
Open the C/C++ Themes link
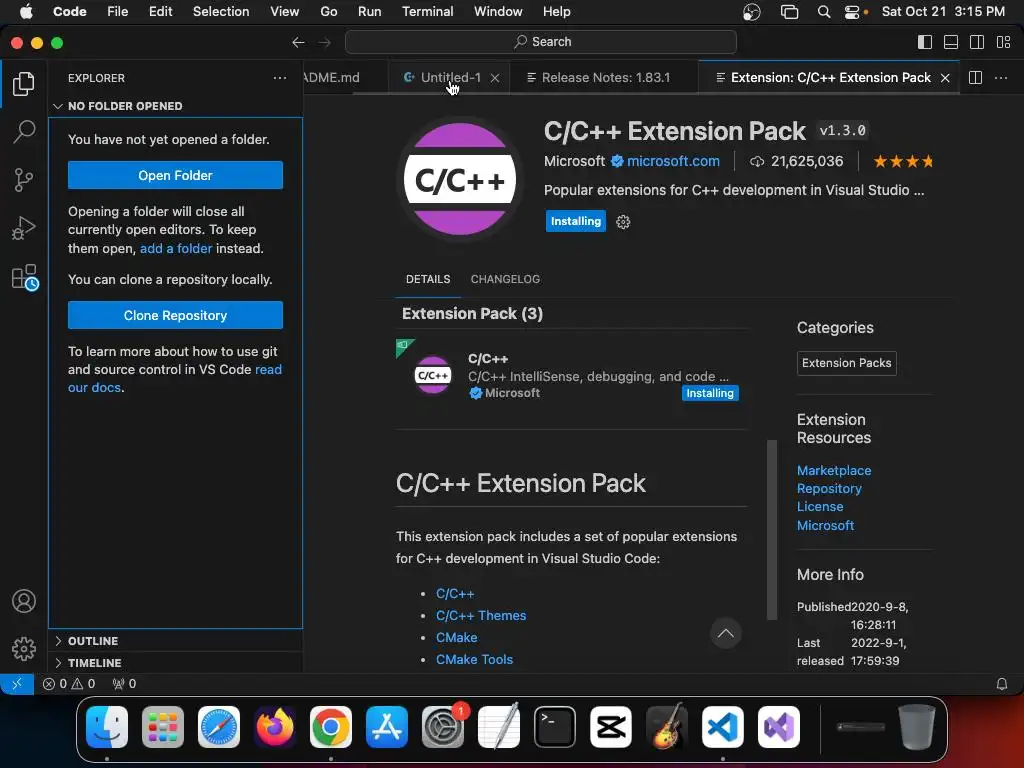pyautogui.click(x=481, y=616)
